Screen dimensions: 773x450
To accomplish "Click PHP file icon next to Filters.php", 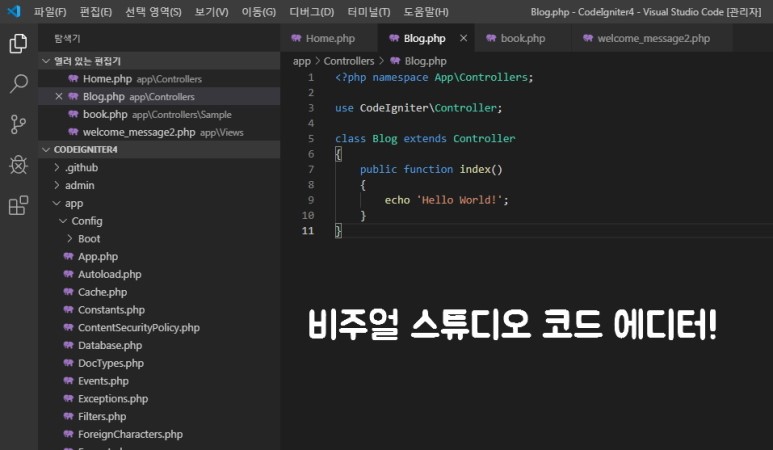I will [x=69, y=416].
